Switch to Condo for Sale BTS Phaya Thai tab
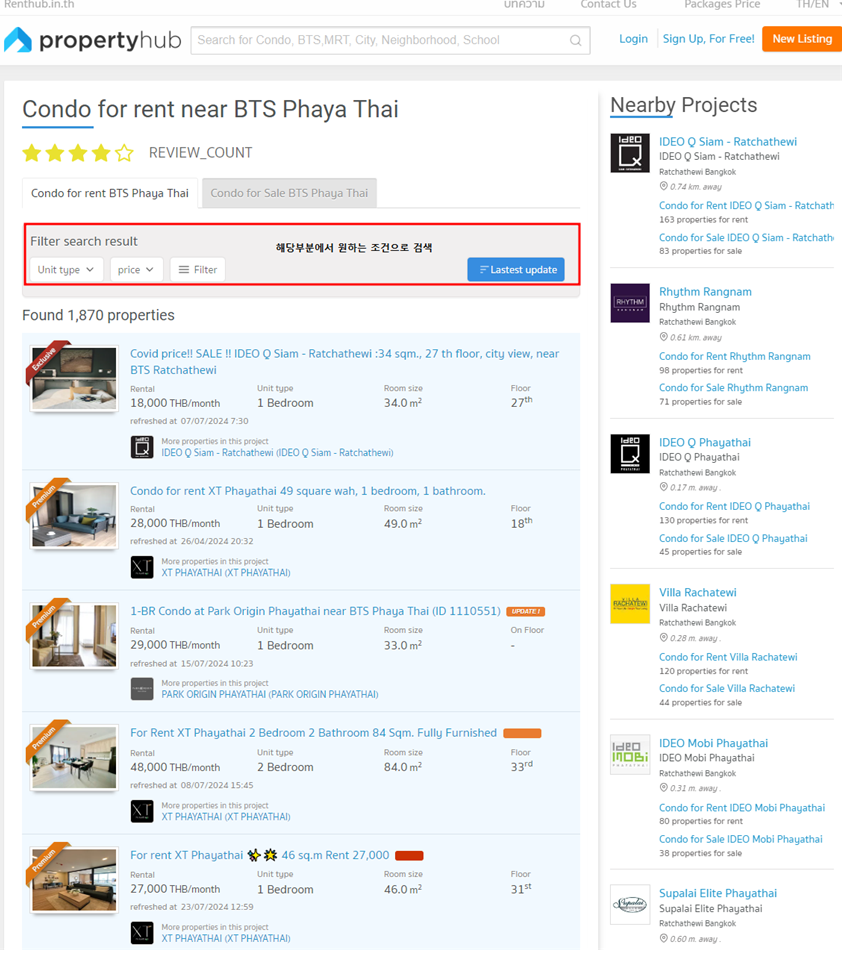Screen dimensions: 843x955 click(x=289, y=193)
